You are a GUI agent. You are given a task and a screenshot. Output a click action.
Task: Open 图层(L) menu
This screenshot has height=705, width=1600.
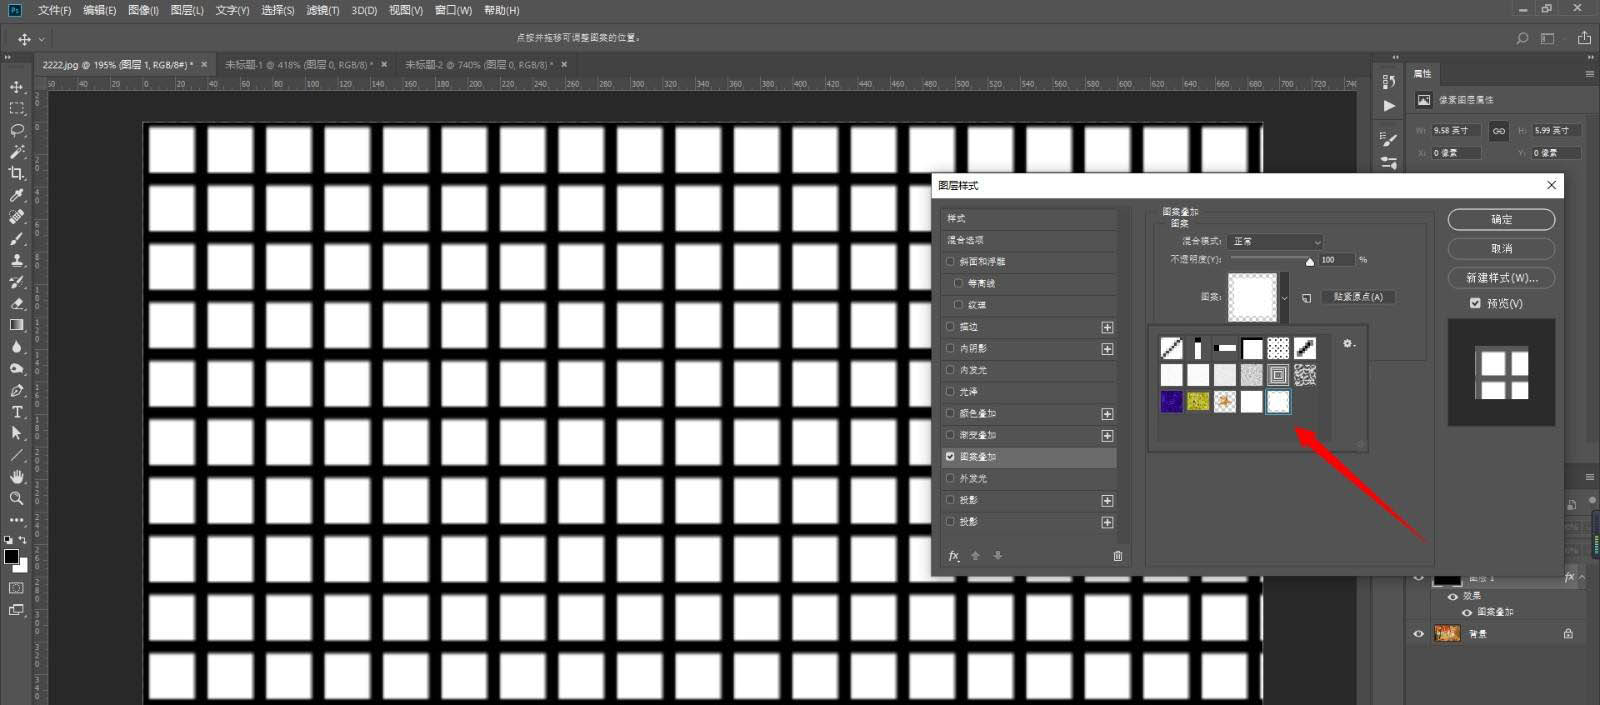click(x=187, y=10)
